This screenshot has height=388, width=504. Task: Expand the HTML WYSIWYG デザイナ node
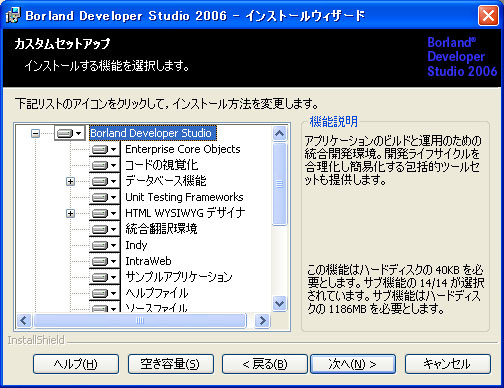click(70, 213)
